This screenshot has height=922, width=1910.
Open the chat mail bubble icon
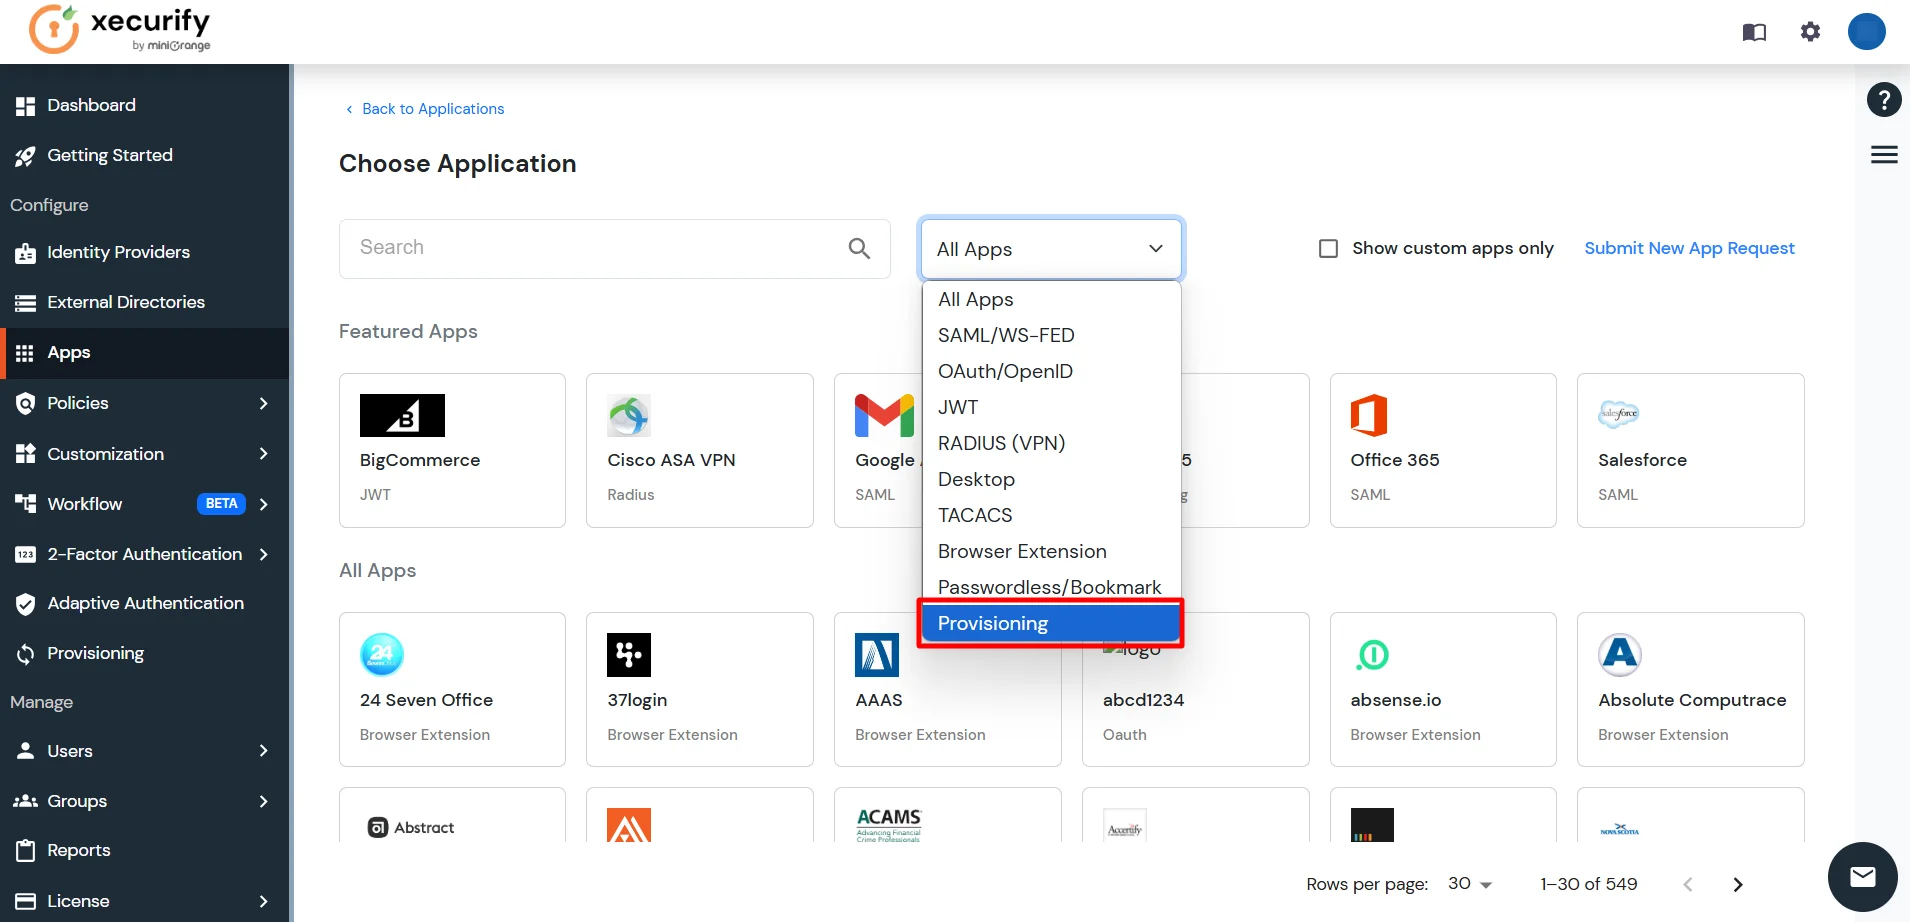(1862, 877)
